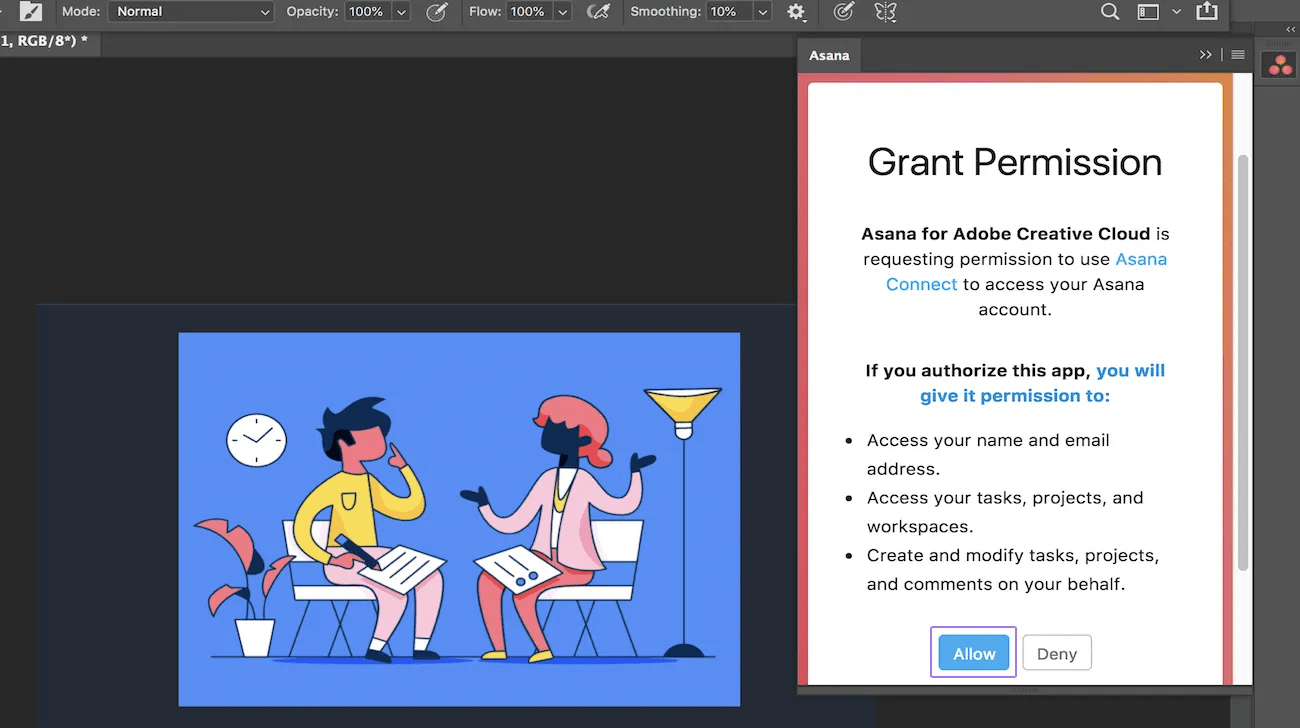Screen dimensions: 1300x728
Task: Click the Share an image icon
Action: click(x=1206, y=12)
